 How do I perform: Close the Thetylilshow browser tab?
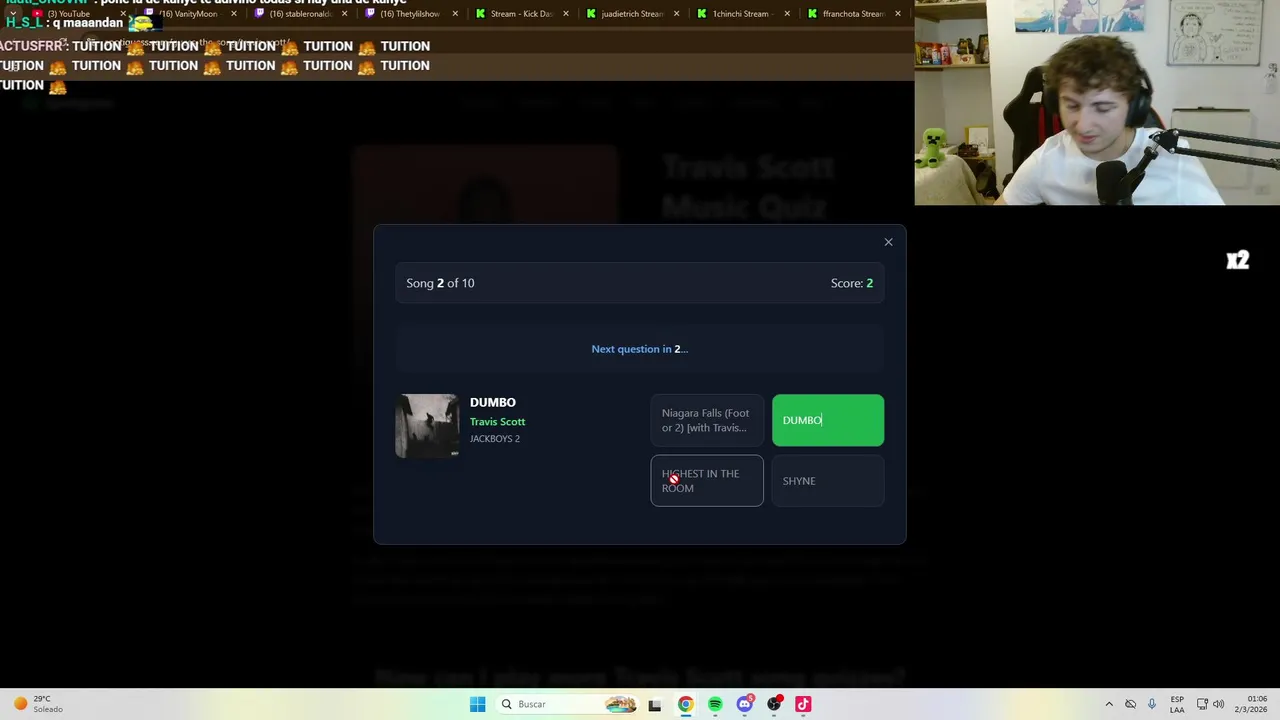pyautogui.click(x=455, y=14)
